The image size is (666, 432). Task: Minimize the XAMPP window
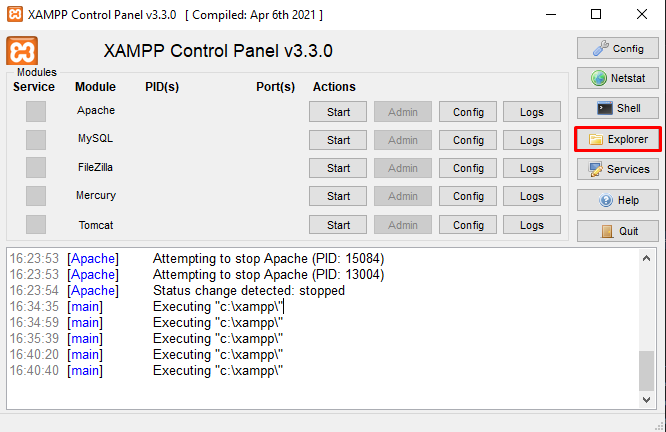pos(551,14)
